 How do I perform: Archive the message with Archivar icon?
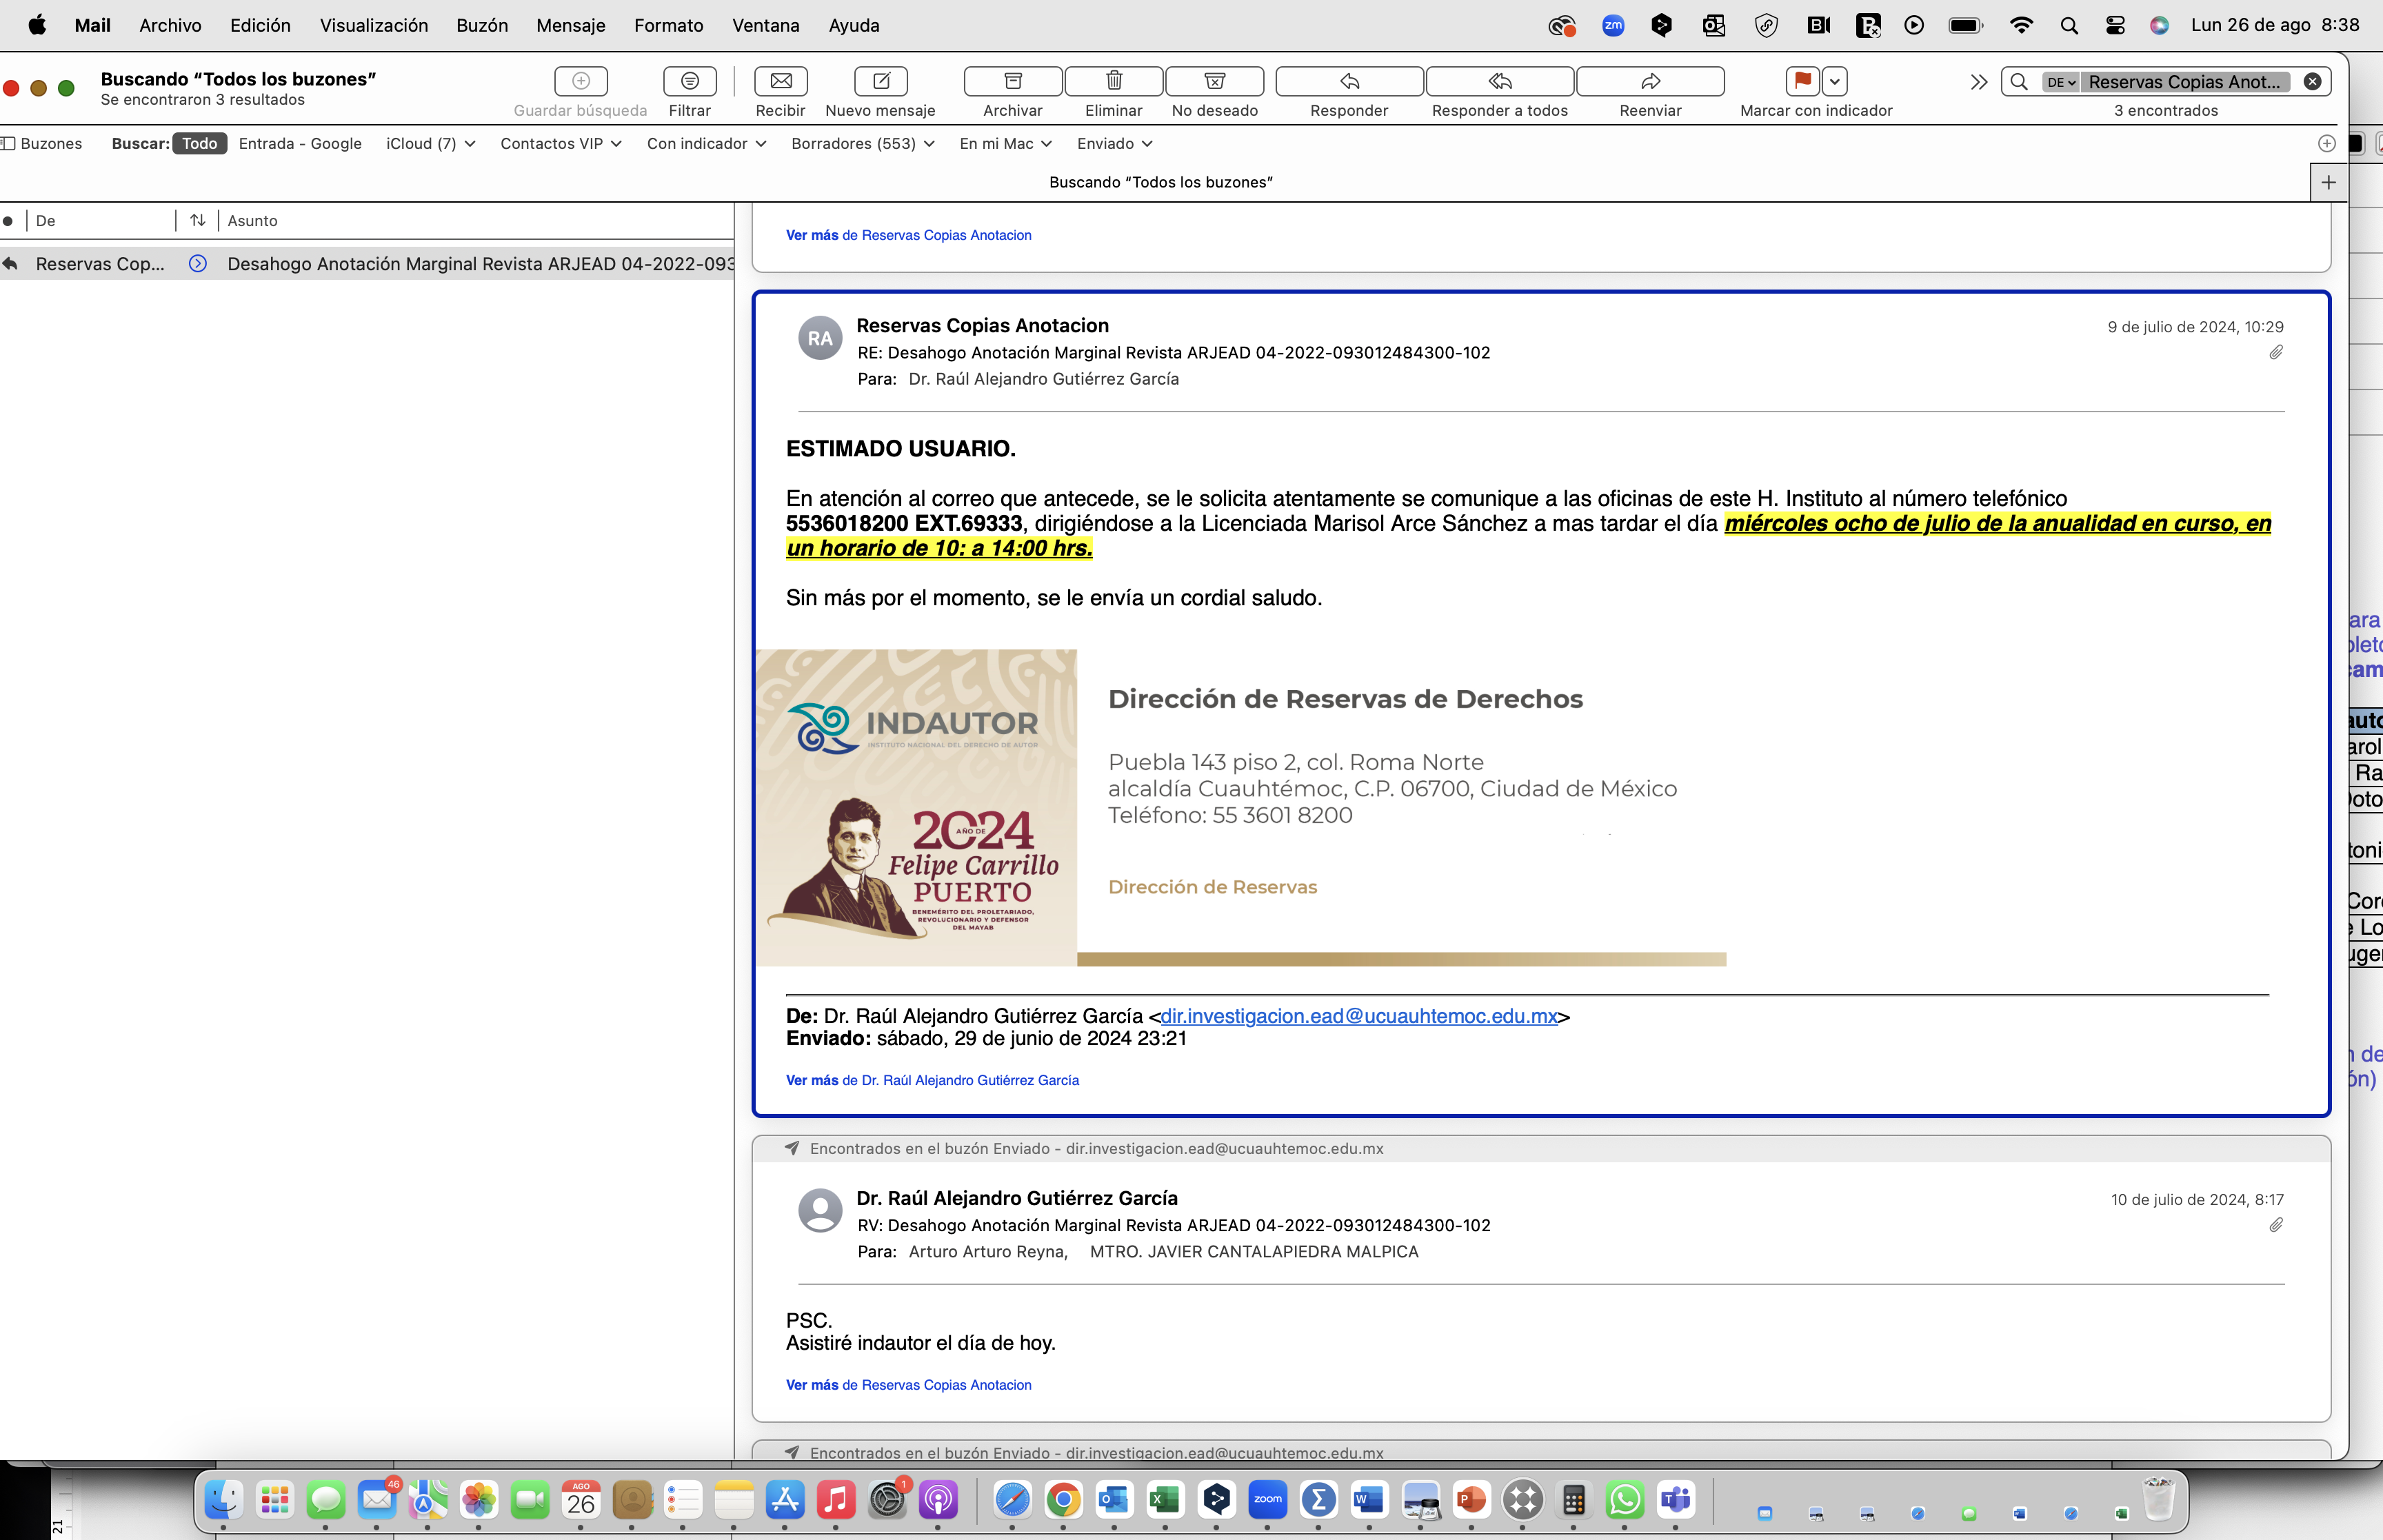pyautogui.click(x=1013, y=80)
